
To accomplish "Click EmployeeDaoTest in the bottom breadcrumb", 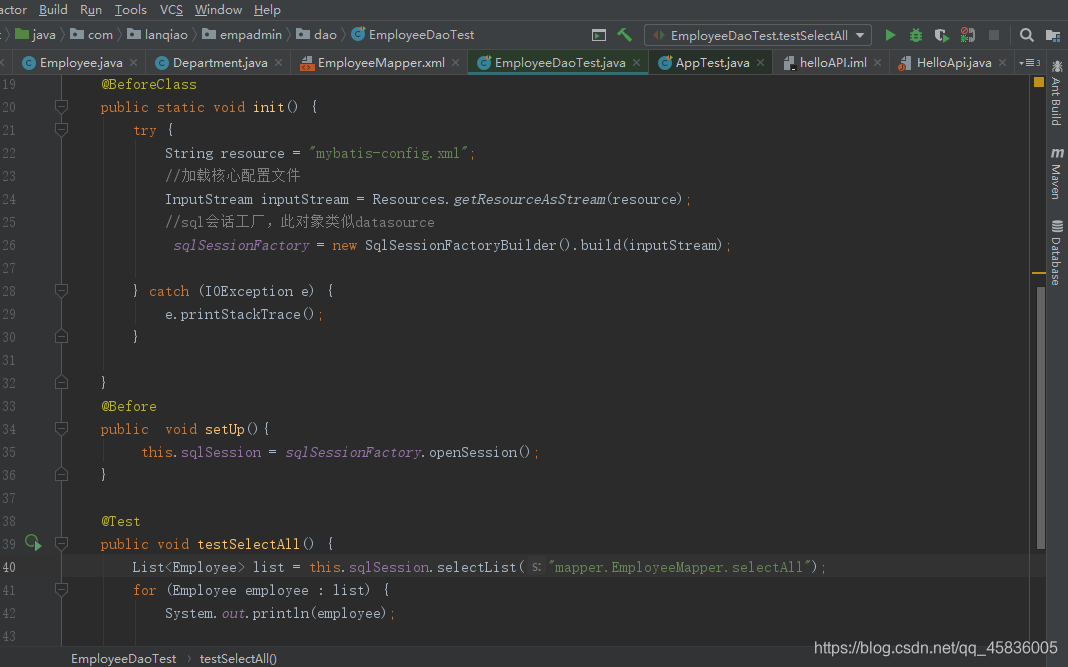I will (123, 658).
